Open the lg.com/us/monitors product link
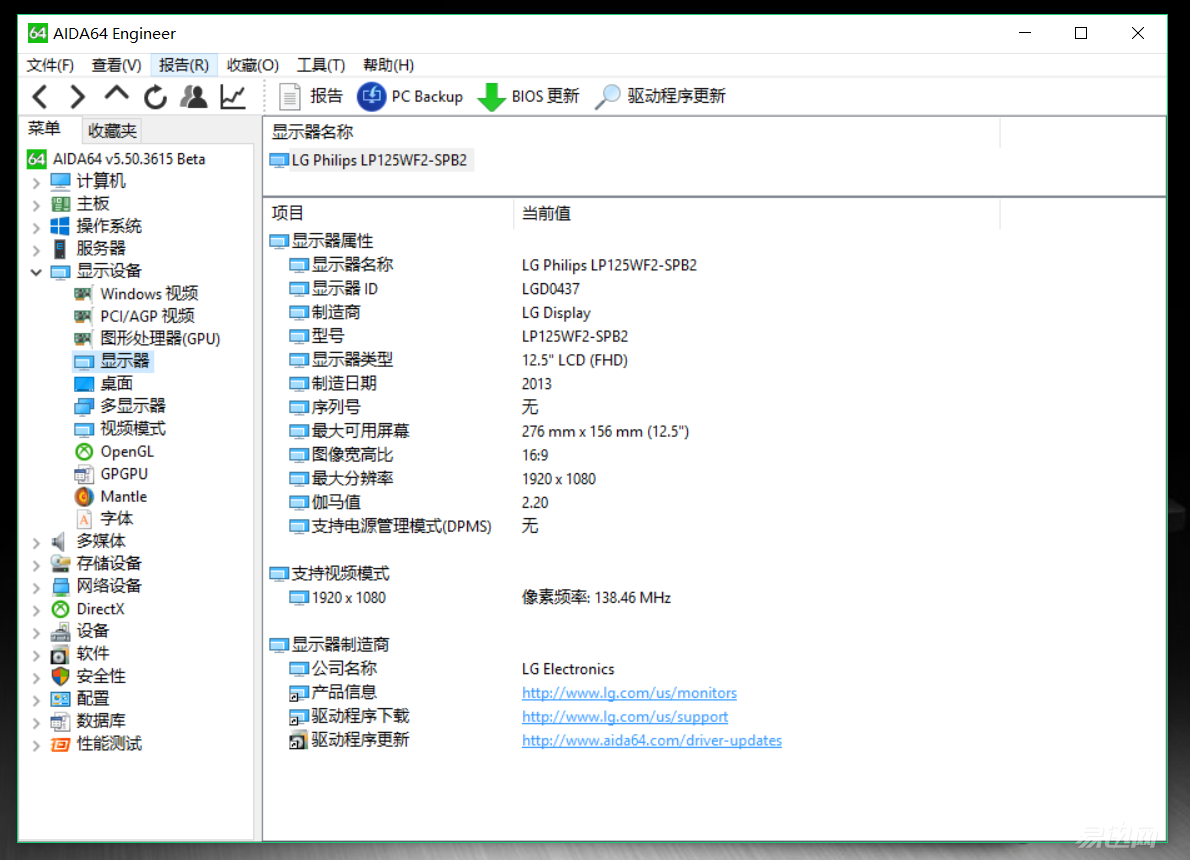1190x860 pixels. click(629, 693)
